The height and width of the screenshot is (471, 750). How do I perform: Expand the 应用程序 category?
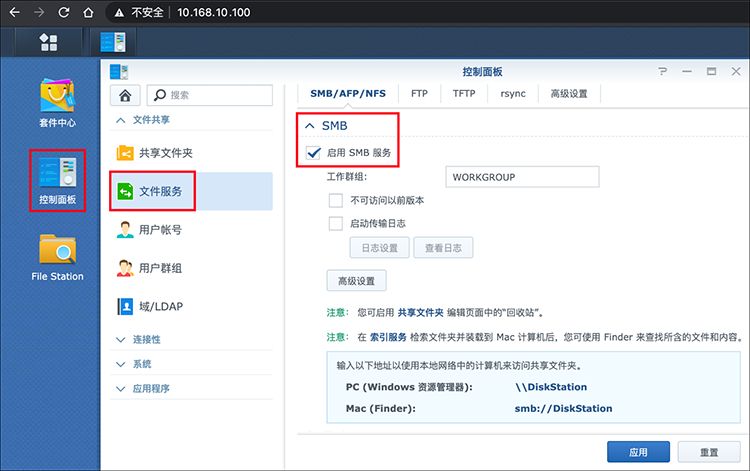point(121,389)
